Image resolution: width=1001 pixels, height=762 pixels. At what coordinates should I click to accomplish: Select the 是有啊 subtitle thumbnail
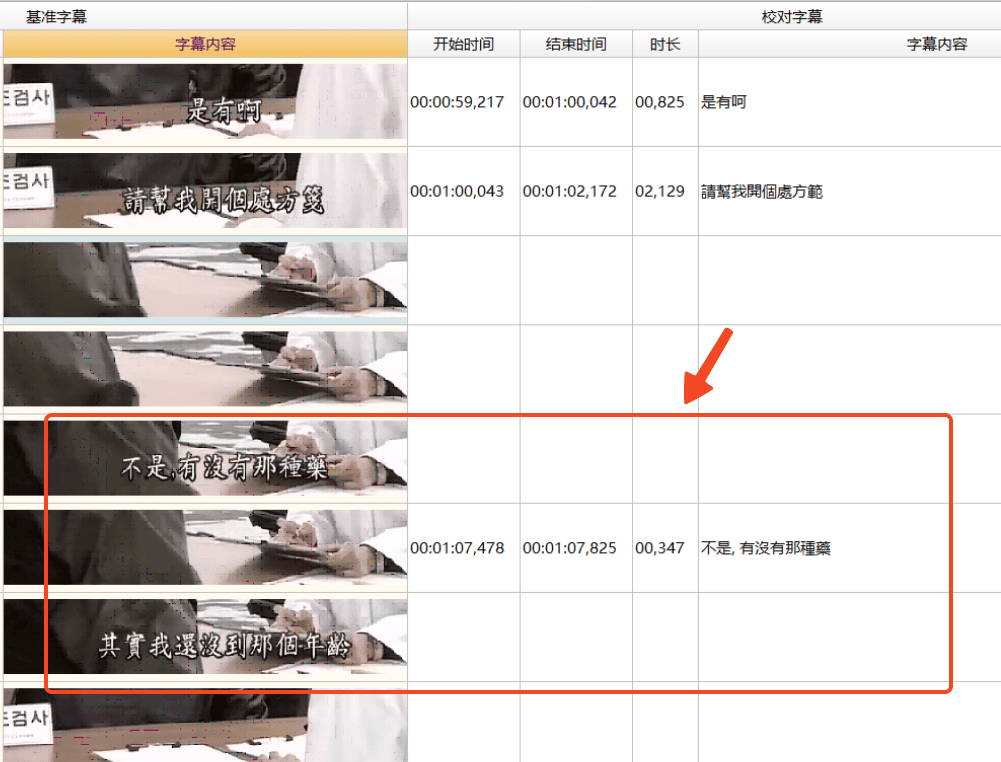coord(204,101)
